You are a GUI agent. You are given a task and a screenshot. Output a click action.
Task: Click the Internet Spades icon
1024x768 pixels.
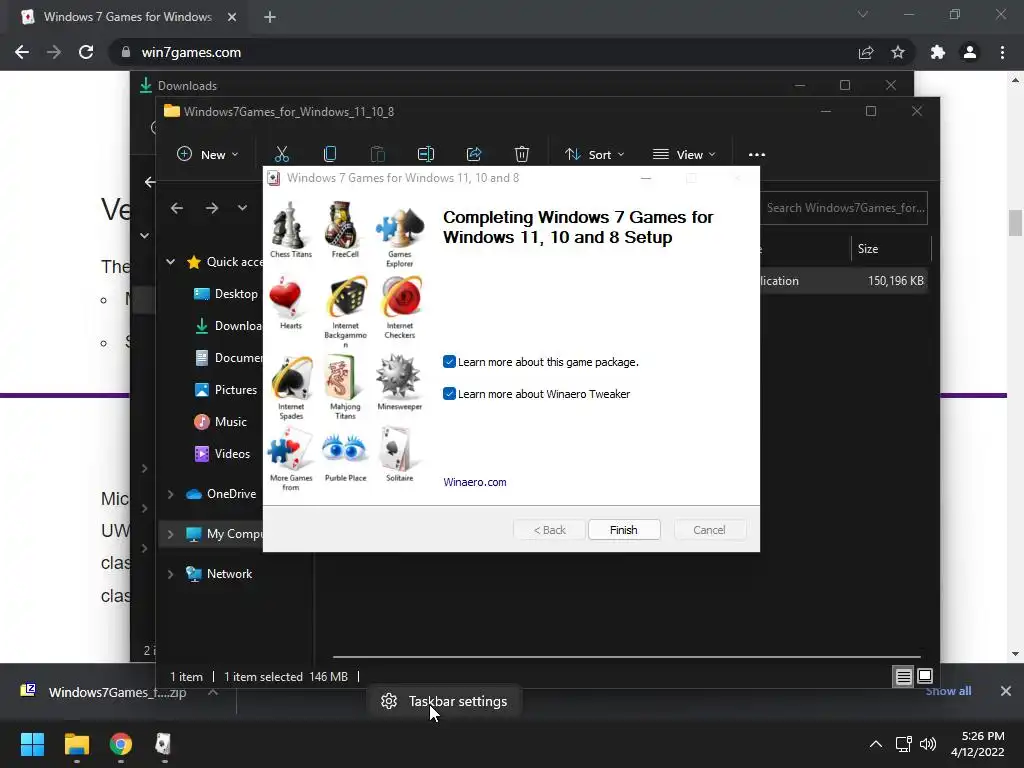(291, 377)
